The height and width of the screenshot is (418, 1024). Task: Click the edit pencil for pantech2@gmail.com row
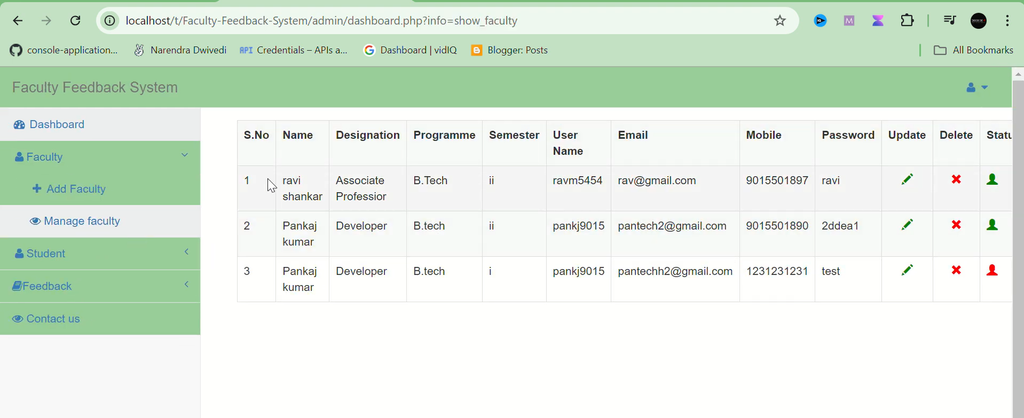coord(906,225)
